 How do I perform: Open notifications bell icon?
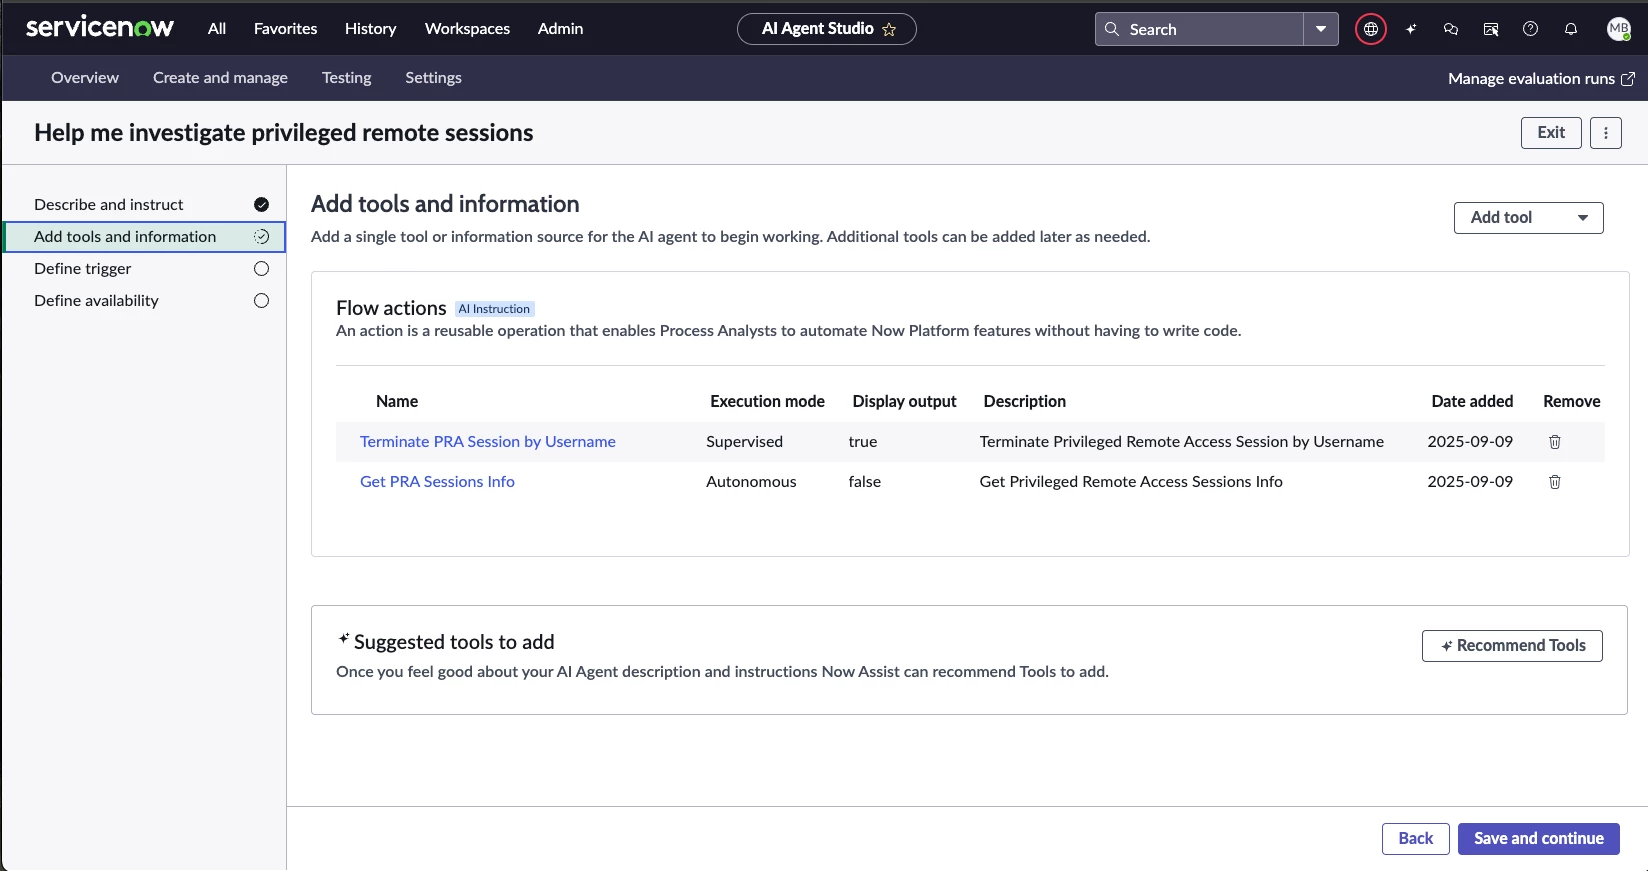1571,29
